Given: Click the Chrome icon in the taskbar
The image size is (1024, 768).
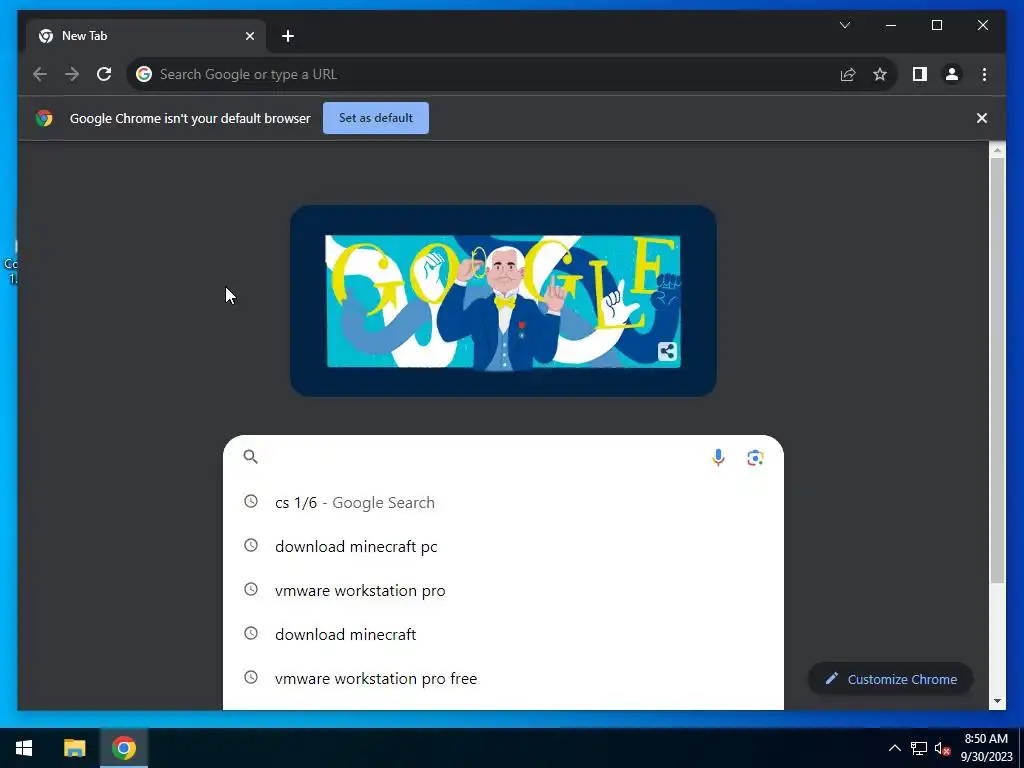Looking at the screenshot, I should click(x=123, y=748).
